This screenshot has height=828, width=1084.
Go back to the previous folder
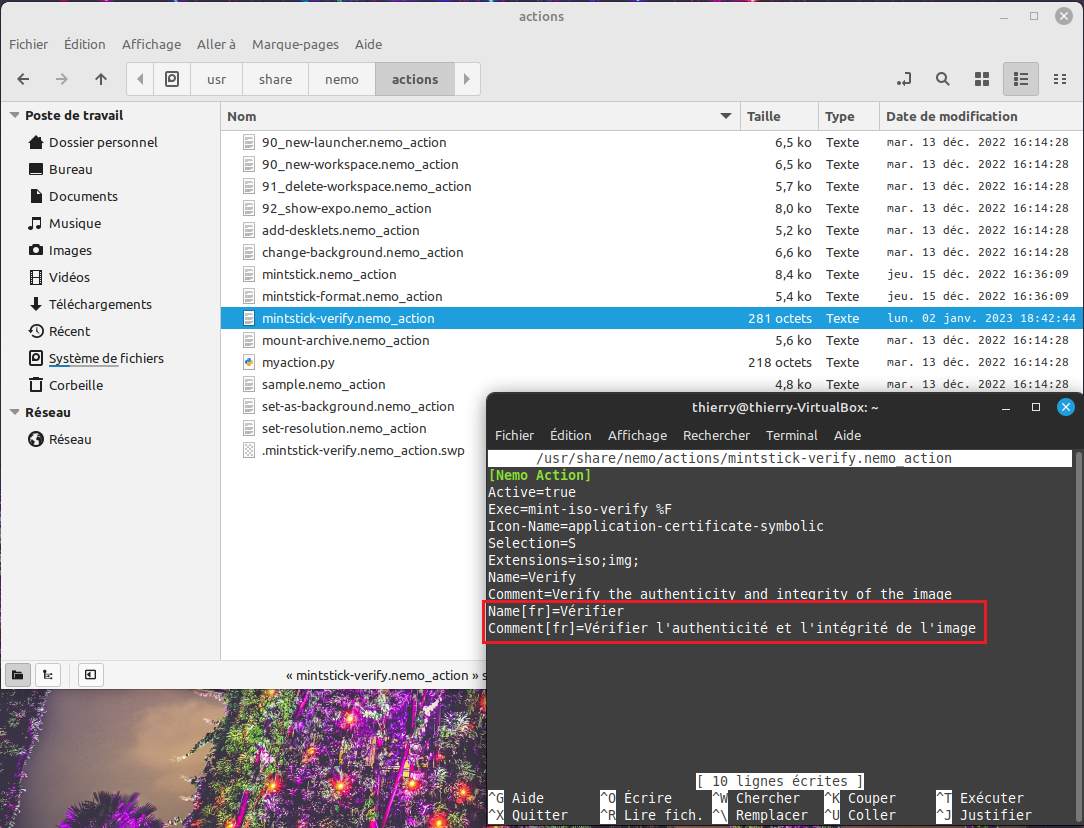23,78
